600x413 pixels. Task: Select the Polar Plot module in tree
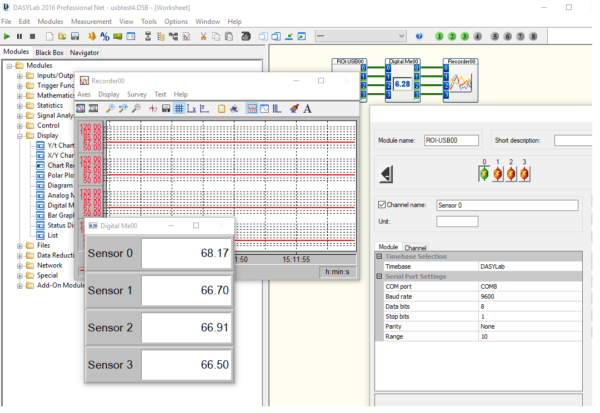(60, 175)
